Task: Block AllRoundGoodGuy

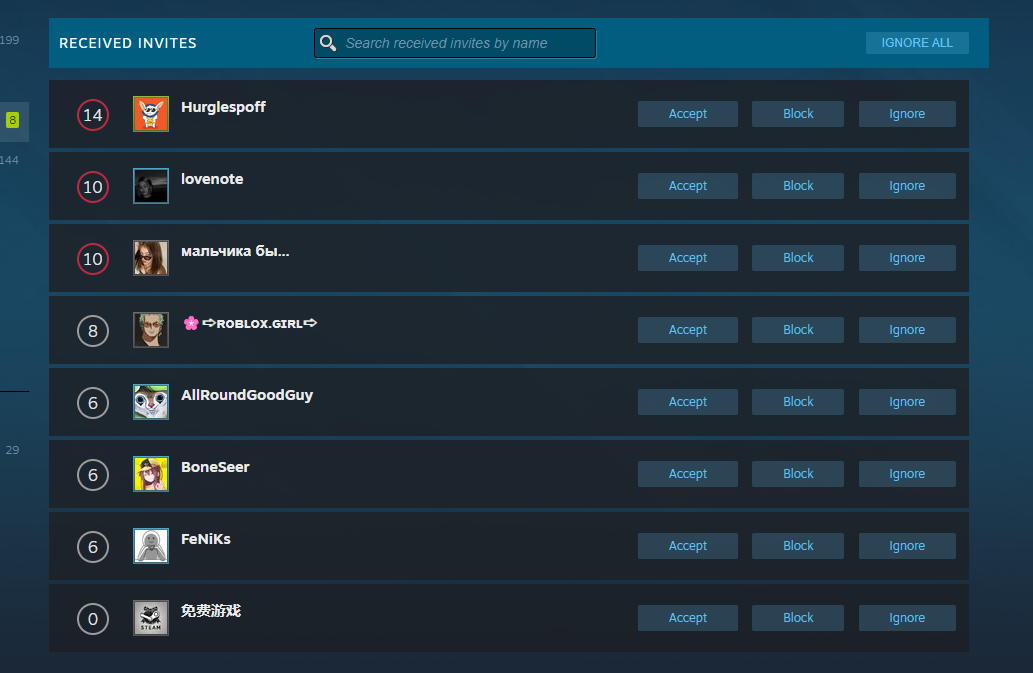Action: tap(798, 402)
